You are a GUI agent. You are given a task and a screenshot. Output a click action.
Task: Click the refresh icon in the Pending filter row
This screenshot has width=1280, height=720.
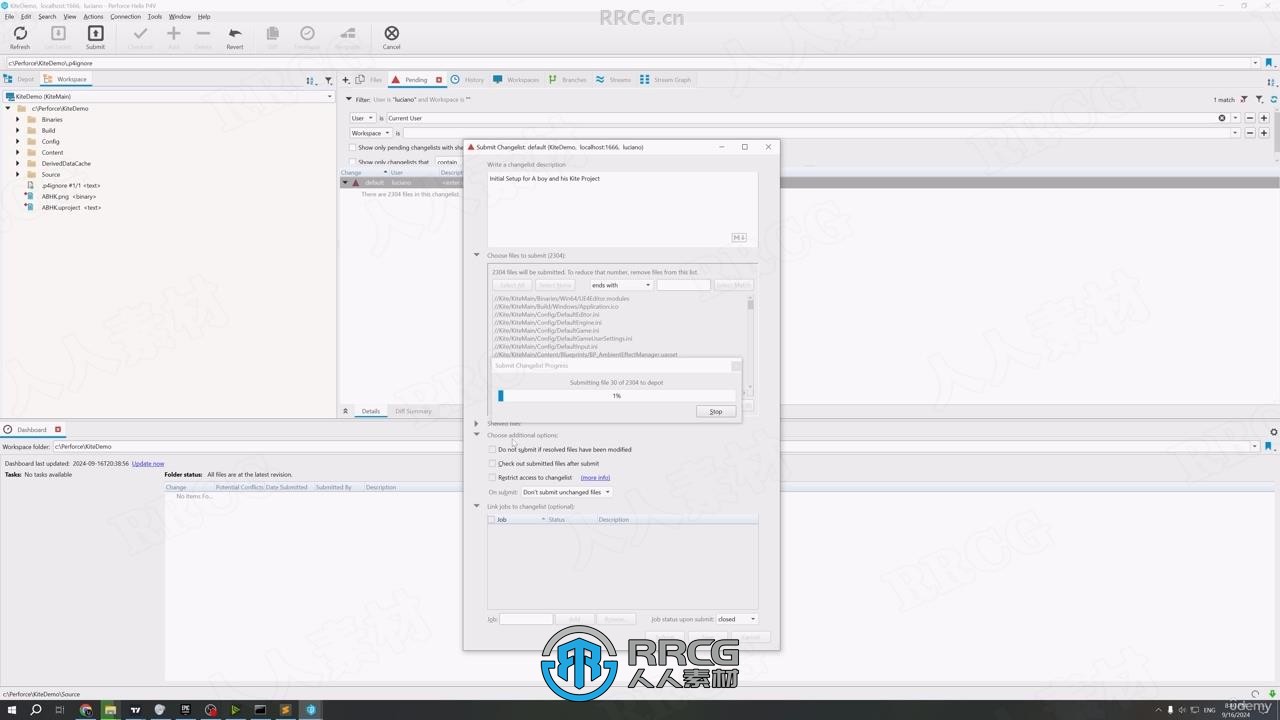click(x=1274, y=100)
